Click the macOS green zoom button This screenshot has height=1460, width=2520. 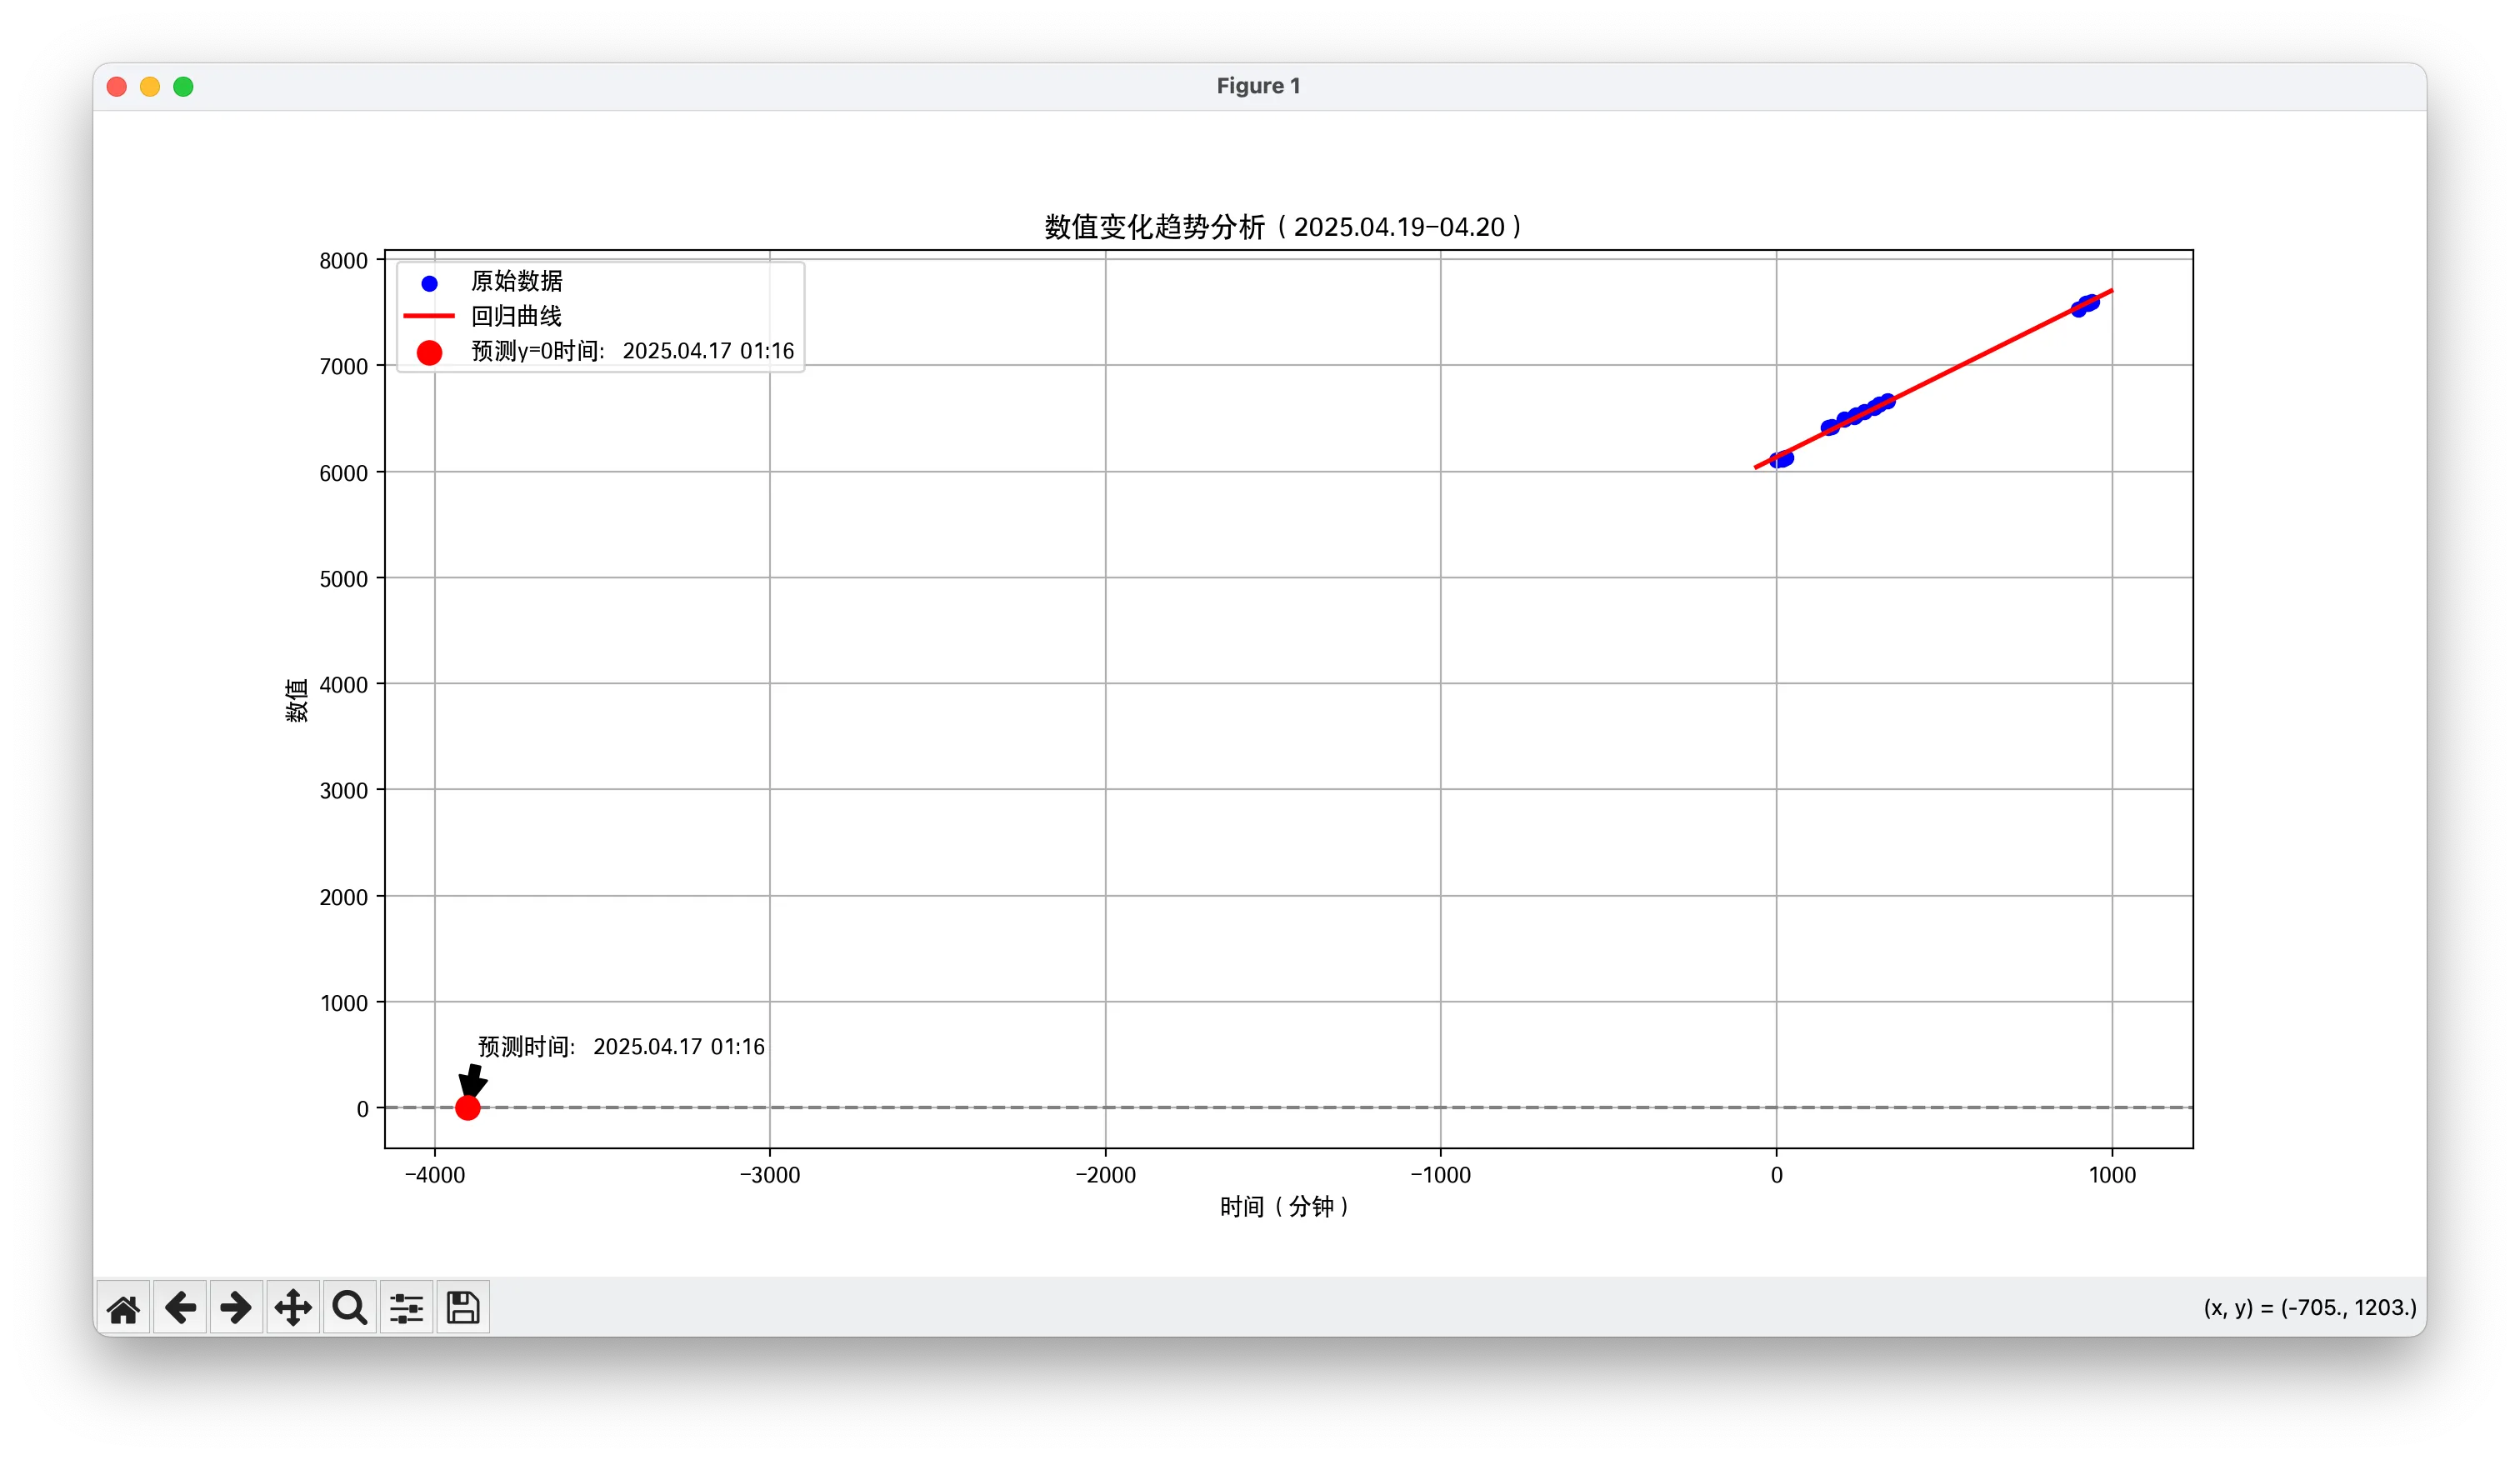coord(183,86)
